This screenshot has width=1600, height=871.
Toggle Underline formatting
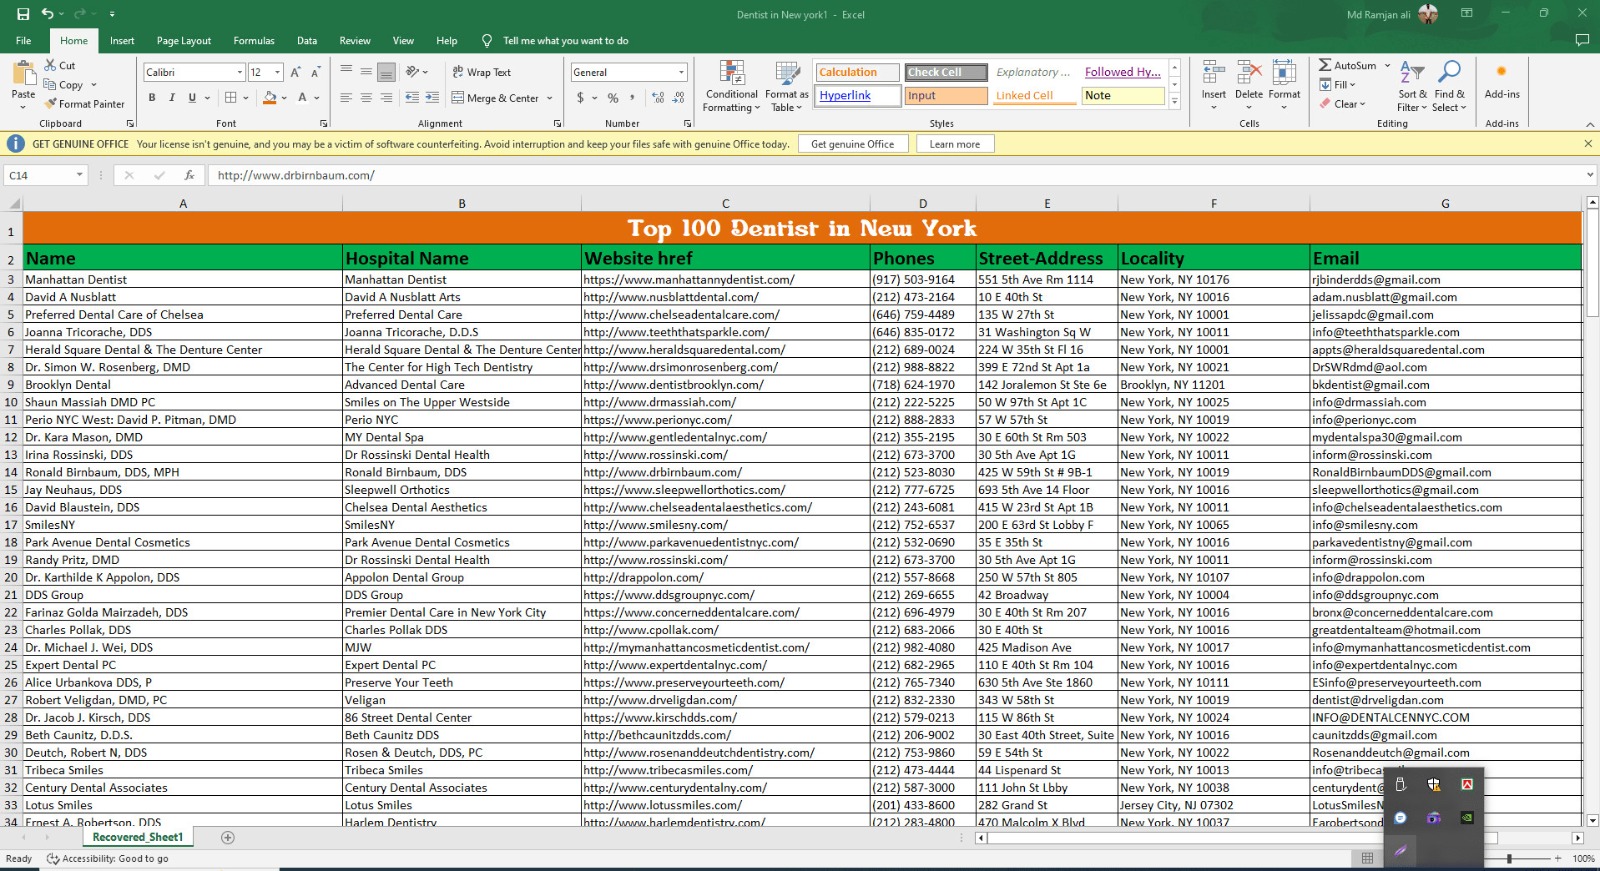pyautogui.click(x=192, y=98)
